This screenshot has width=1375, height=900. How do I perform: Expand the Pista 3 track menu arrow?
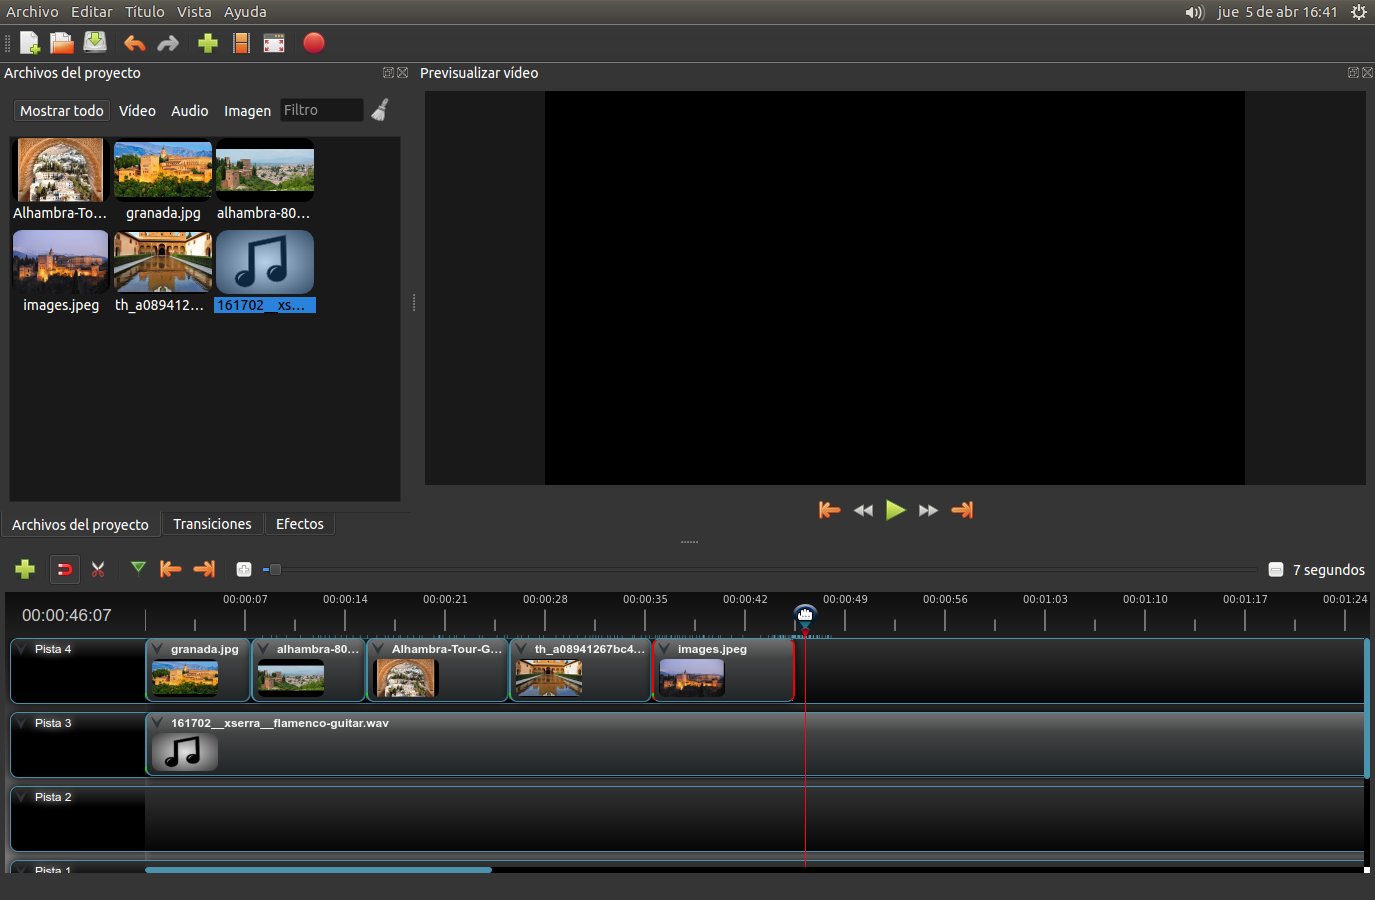22,723
